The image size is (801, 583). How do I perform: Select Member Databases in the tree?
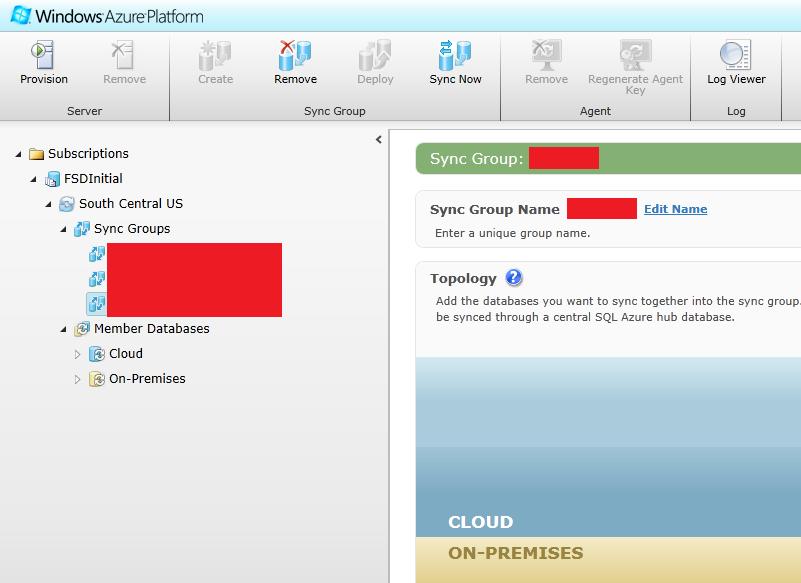click(152, 329)
